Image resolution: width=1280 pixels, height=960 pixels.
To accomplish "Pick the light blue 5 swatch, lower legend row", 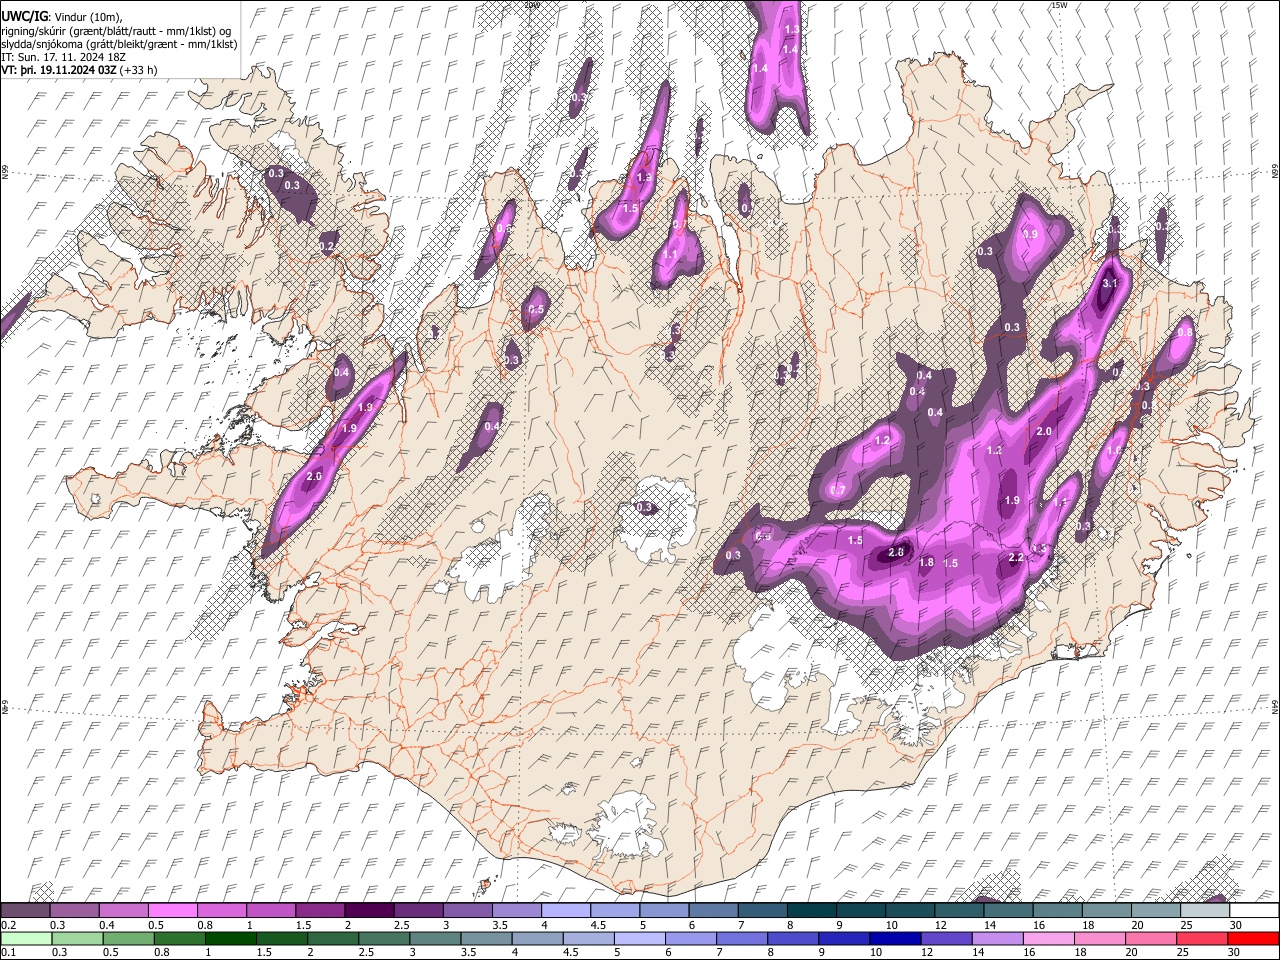I will coord(639,938).
